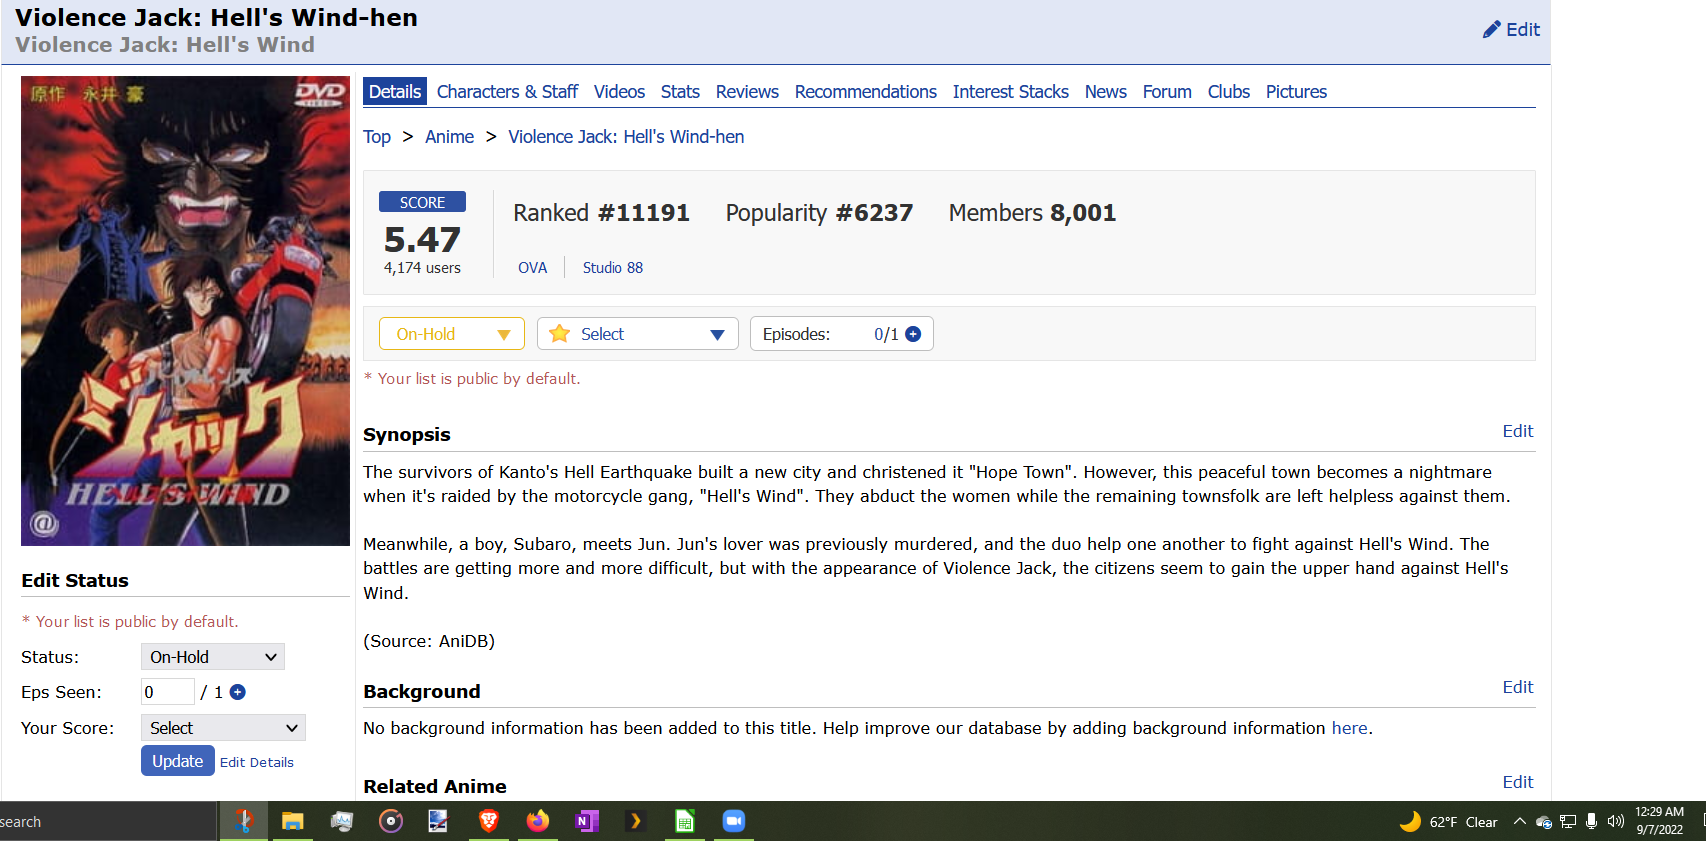Click the Edit Details link
The width and height of the screenshot is (1706, 841).
tap(257, 762)
